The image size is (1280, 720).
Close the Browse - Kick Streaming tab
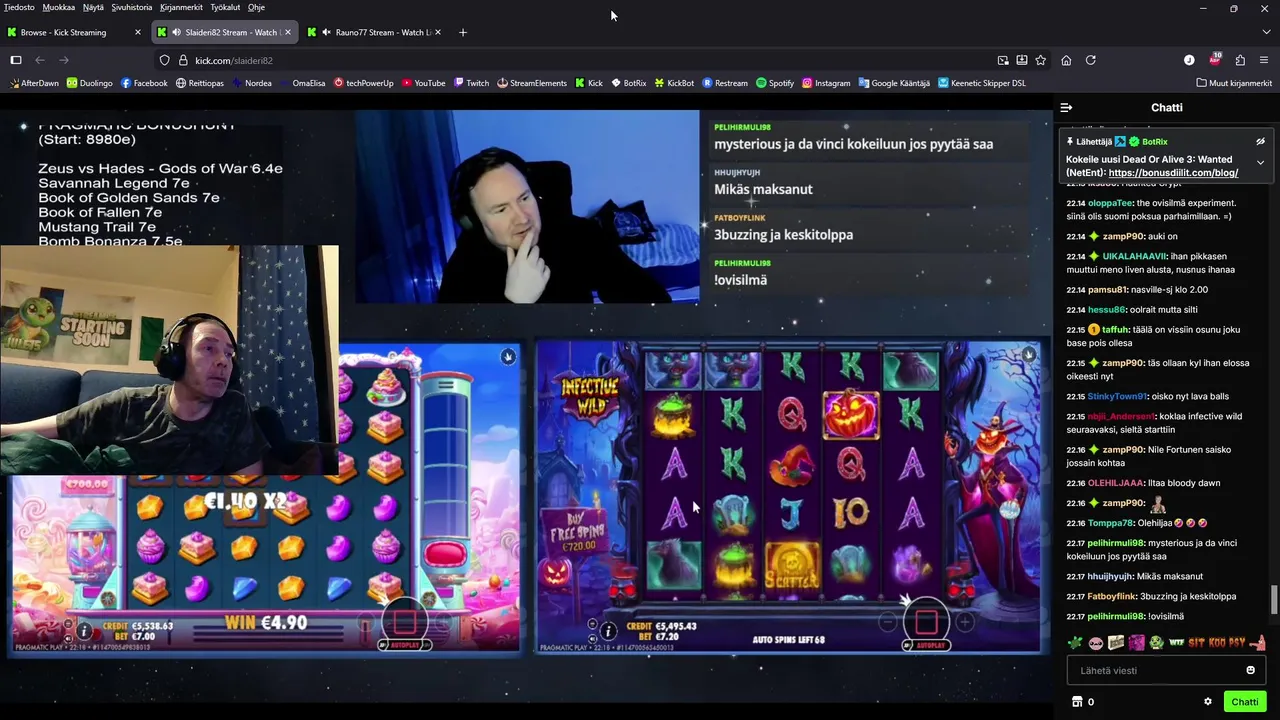(x=138, y=32)
